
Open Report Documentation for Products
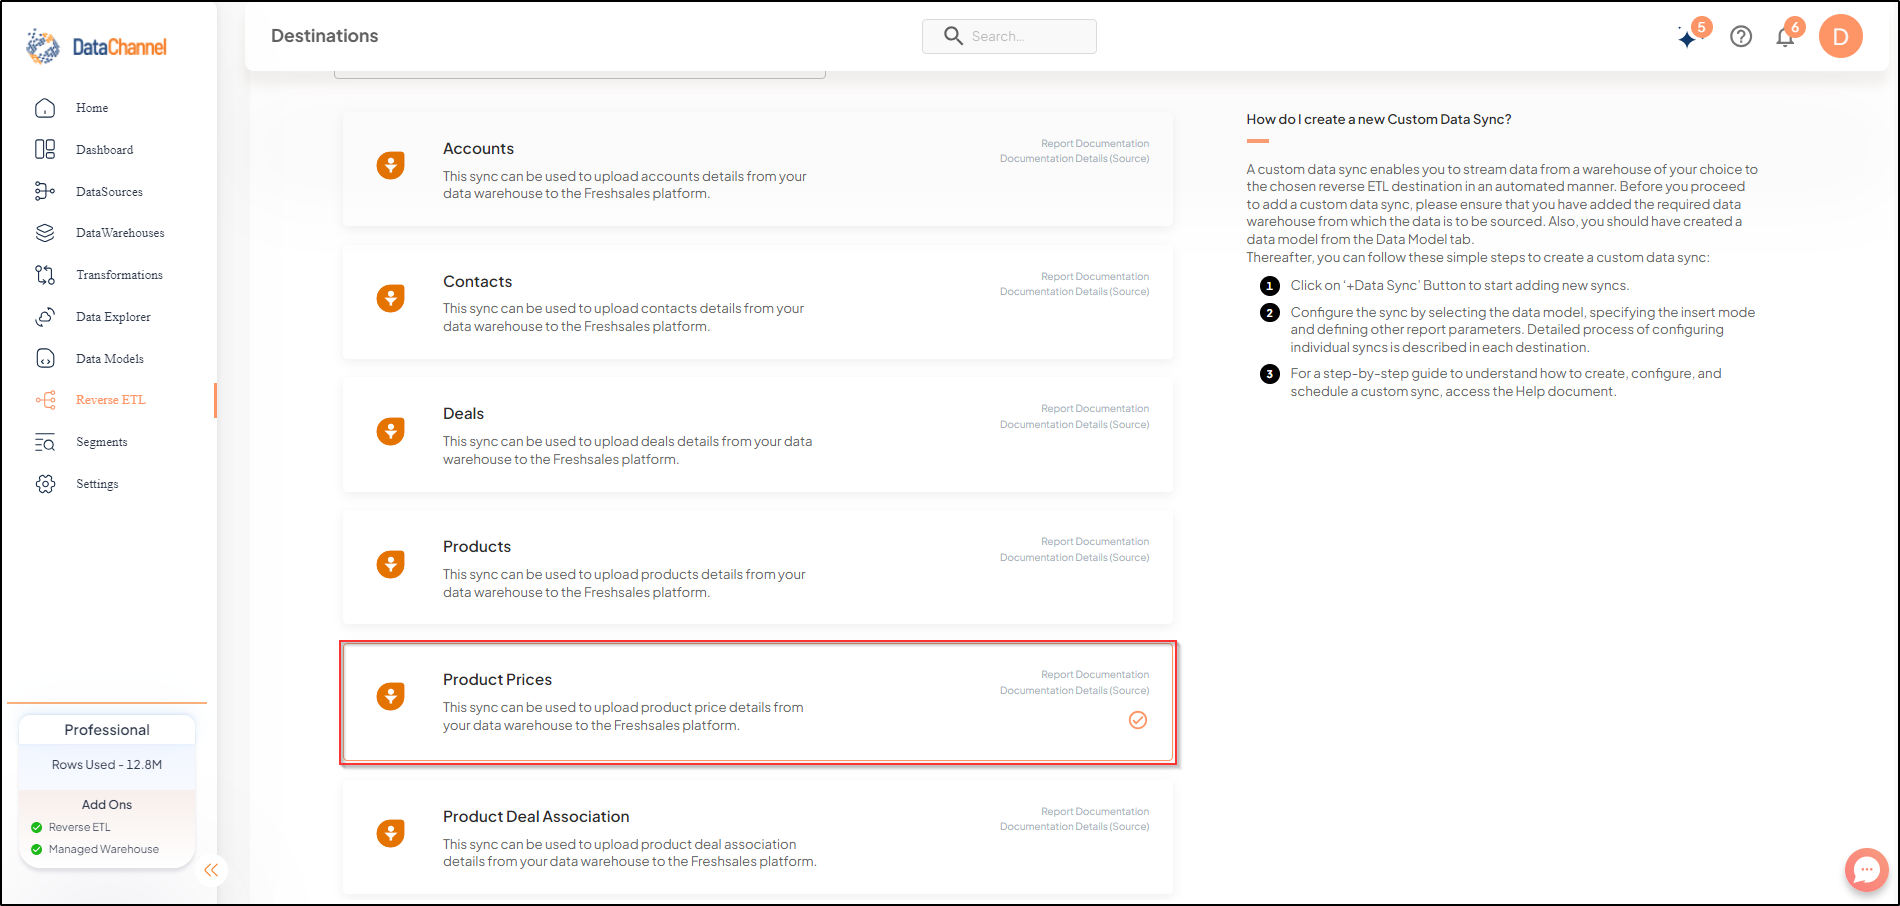click(x=1095, y=542)
